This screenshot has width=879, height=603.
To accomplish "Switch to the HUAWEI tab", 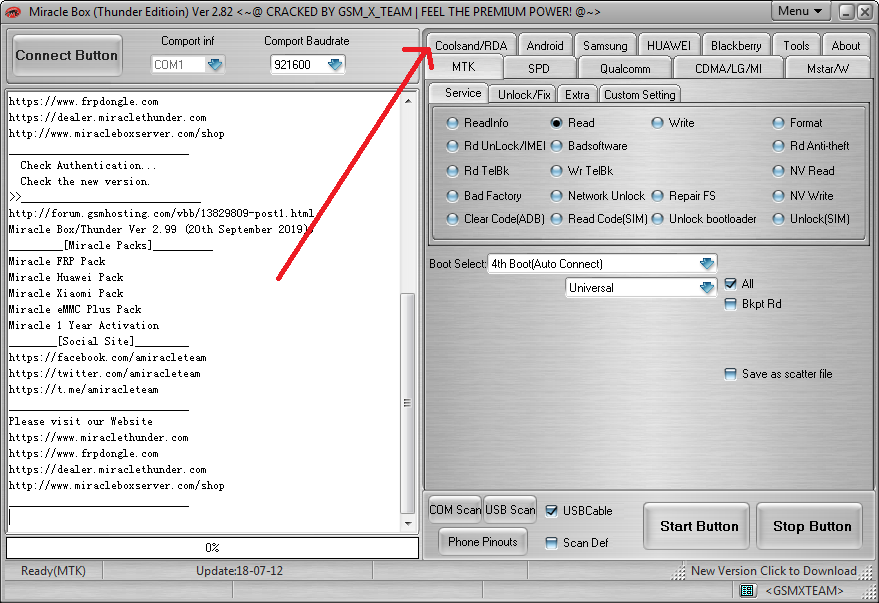I will tap(669, 45).
